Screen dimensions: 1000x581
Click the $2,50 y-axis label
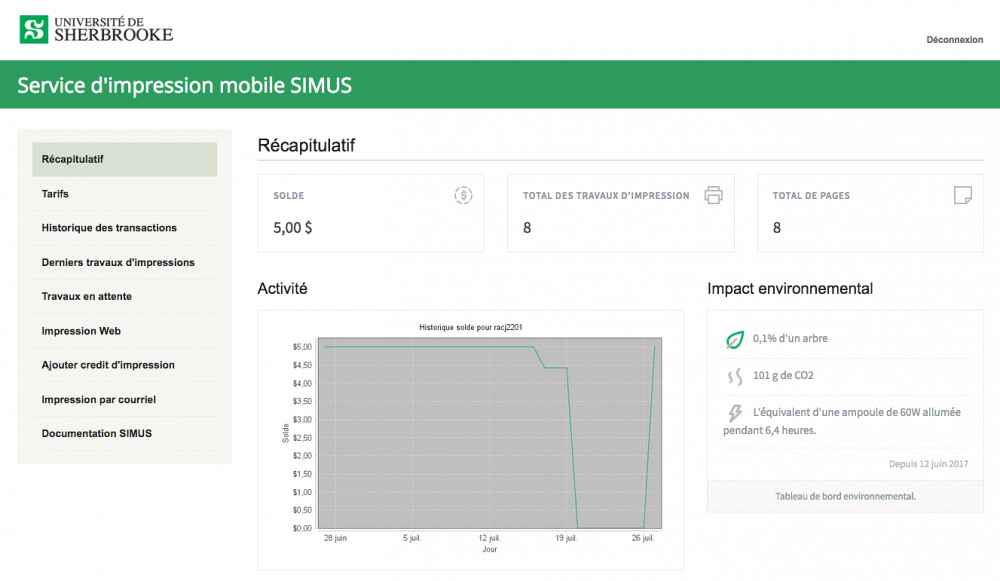coord(302,438)
